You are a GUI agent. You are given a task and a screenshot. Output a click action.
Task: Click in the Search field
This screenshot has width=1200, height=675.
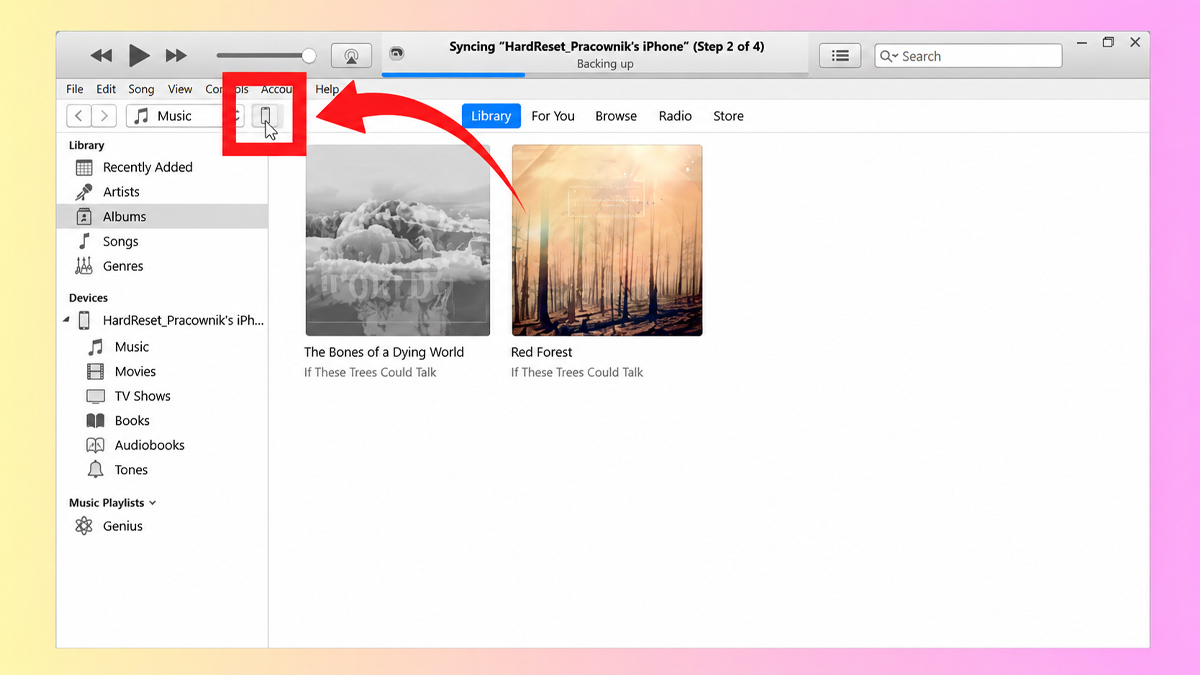tap(968, 56)
